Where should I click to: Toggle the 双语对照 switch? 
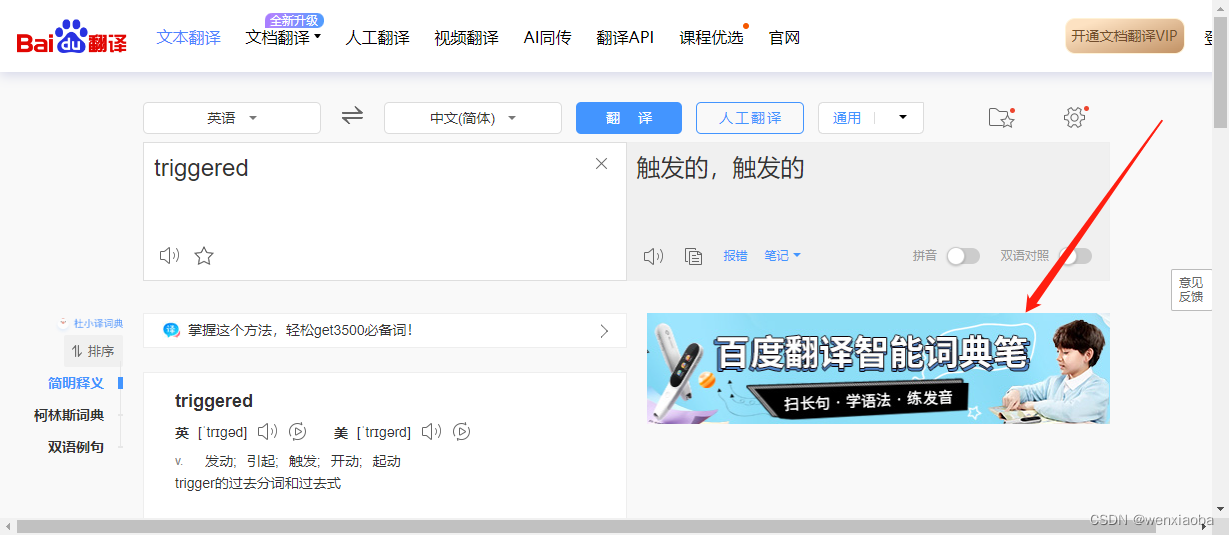pyautogui.click(x=1075, y=256)
